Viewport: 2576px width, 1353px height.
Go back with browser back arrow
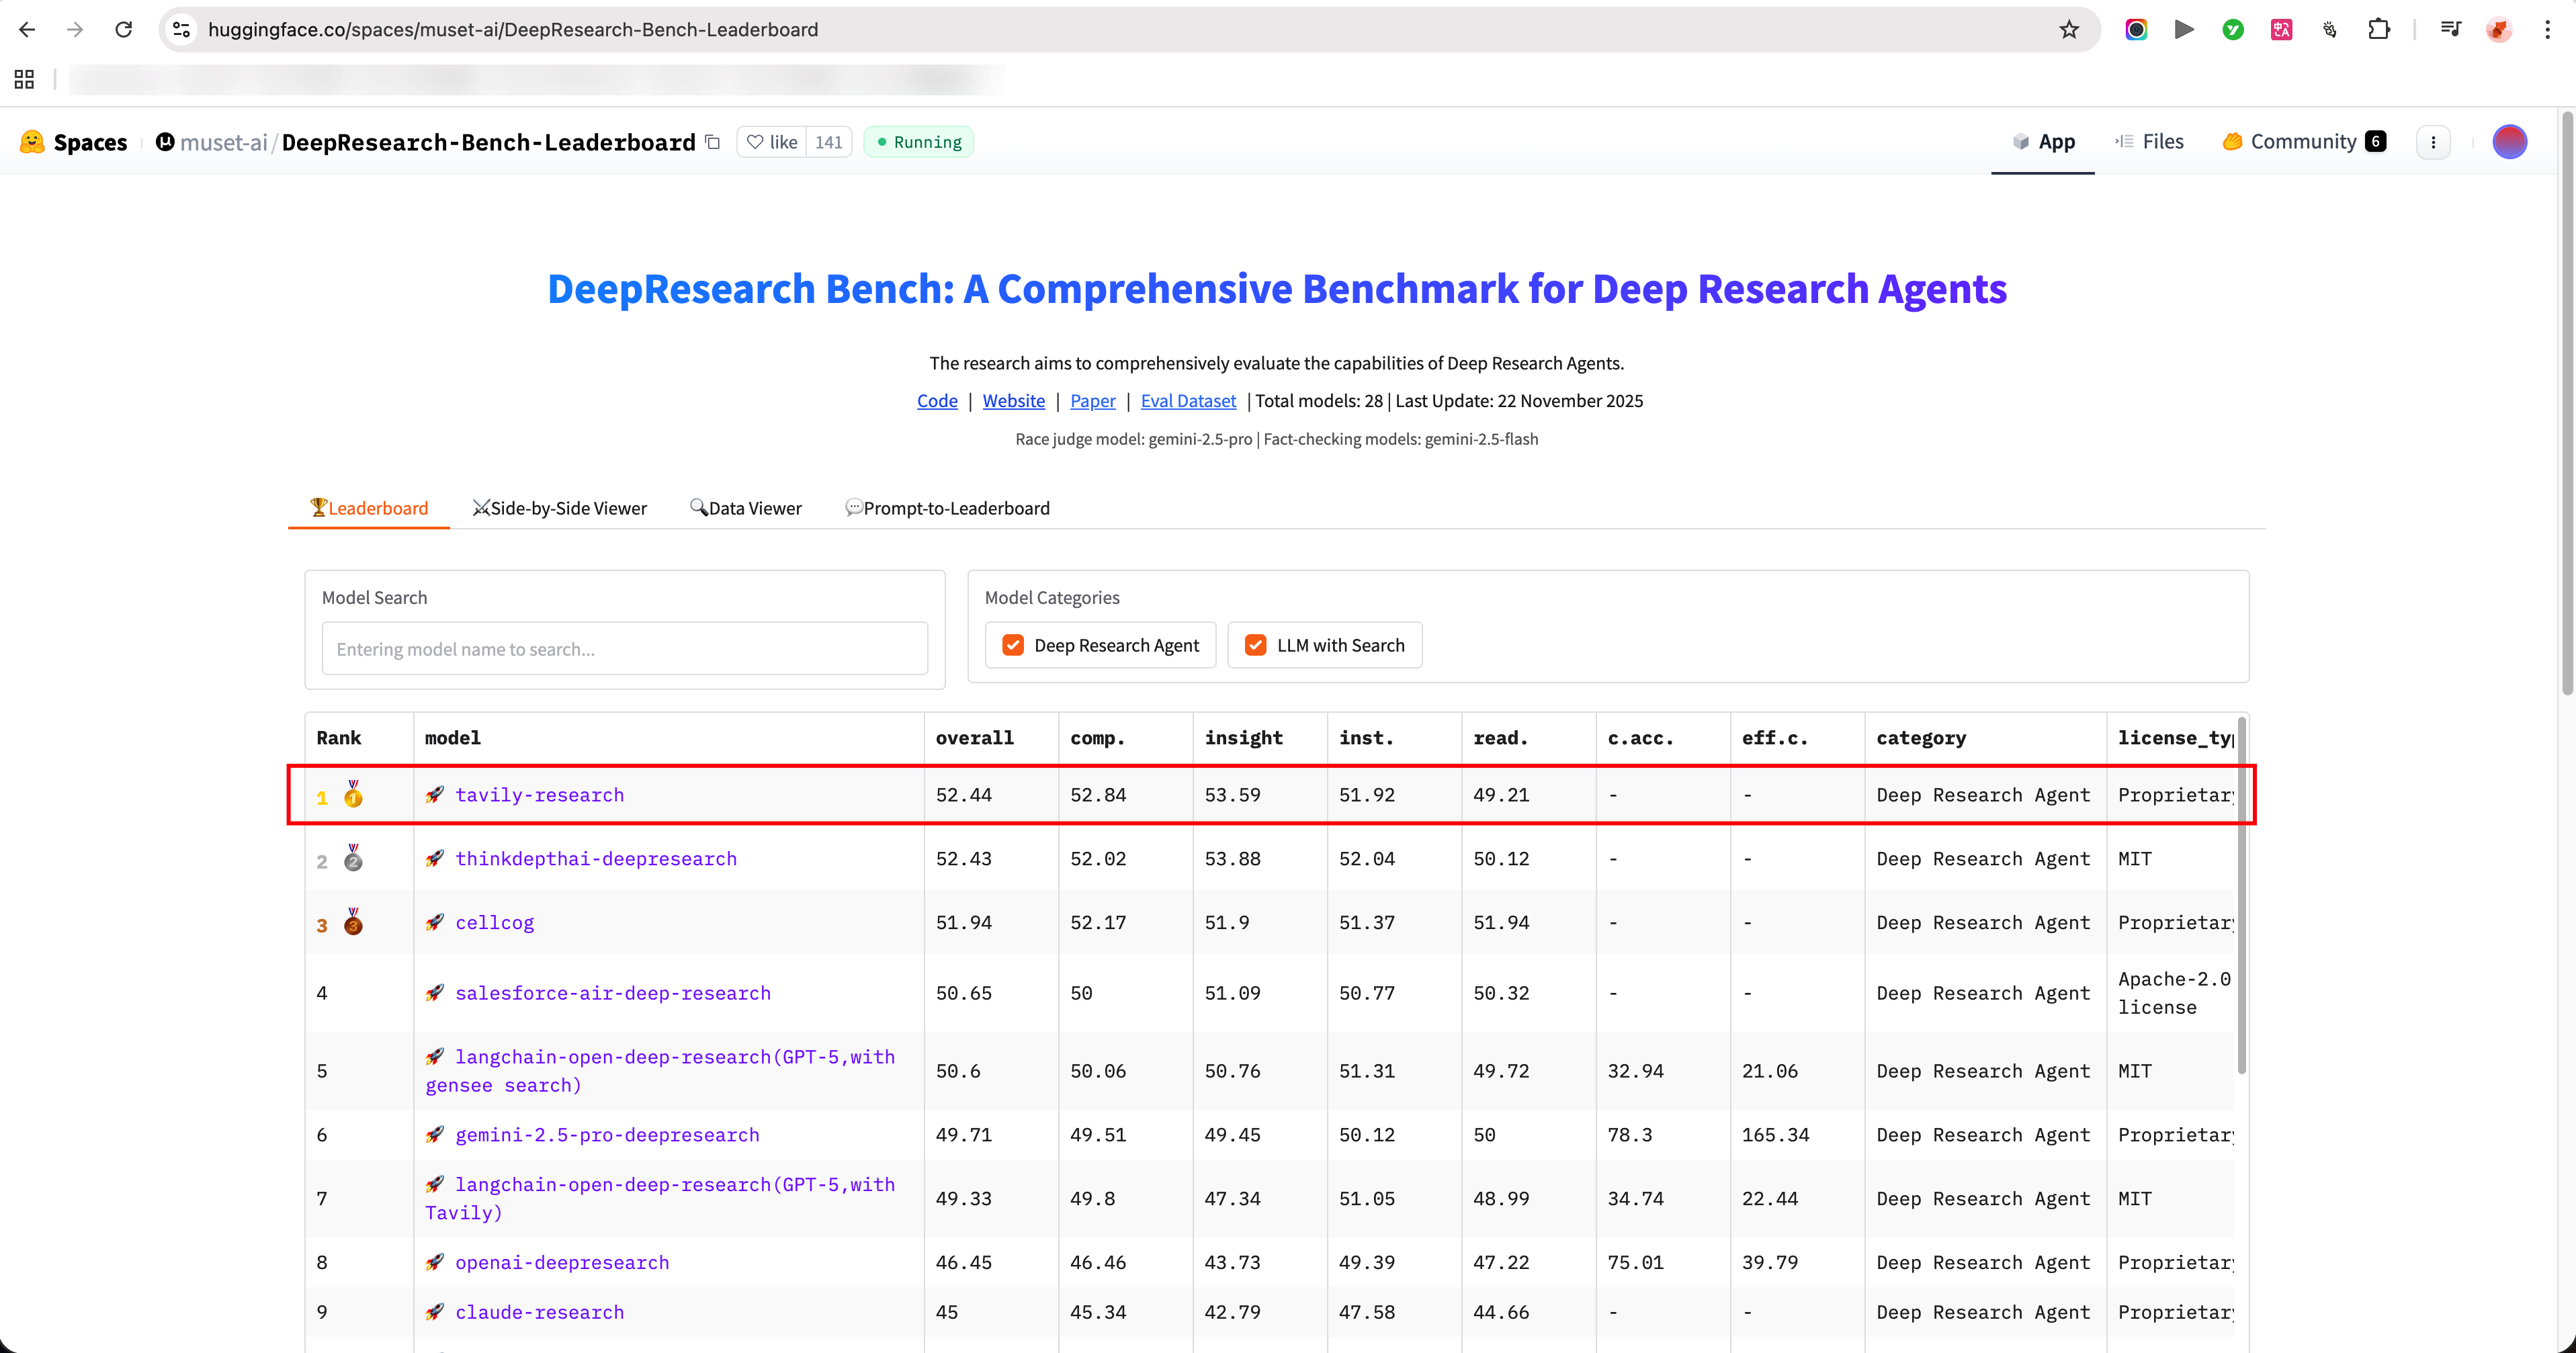(27, 30)
